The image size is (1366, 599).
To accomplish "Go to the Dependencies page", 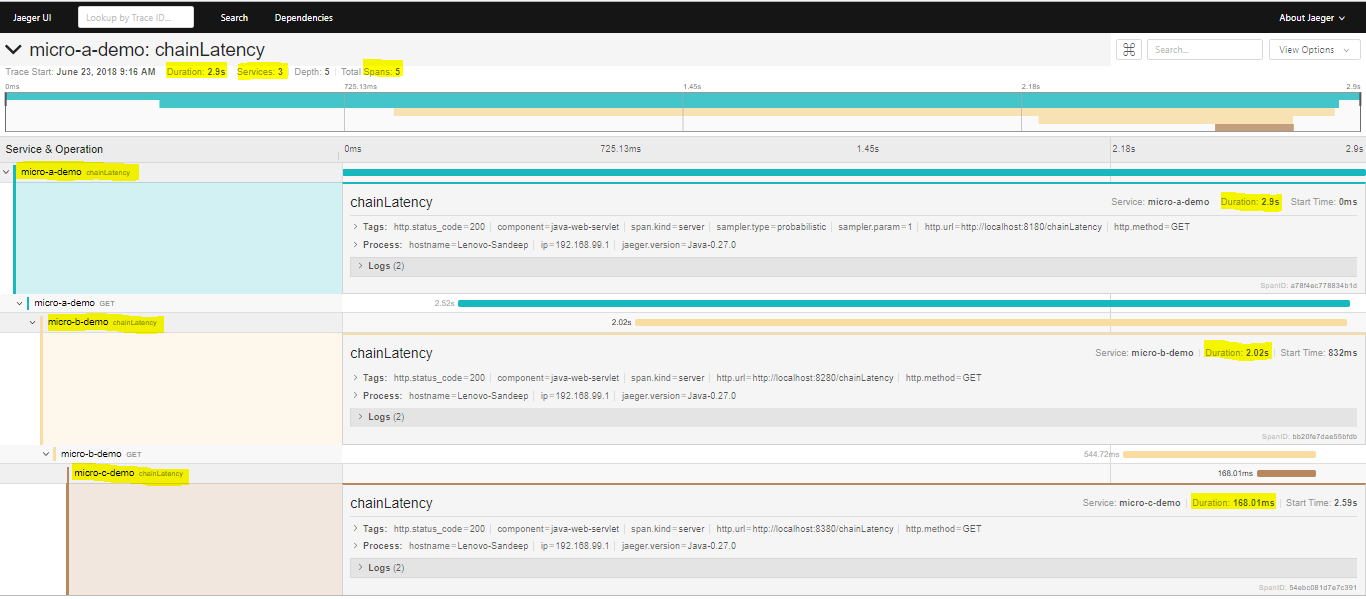I will pyautogui.click(x=305, y=17).
